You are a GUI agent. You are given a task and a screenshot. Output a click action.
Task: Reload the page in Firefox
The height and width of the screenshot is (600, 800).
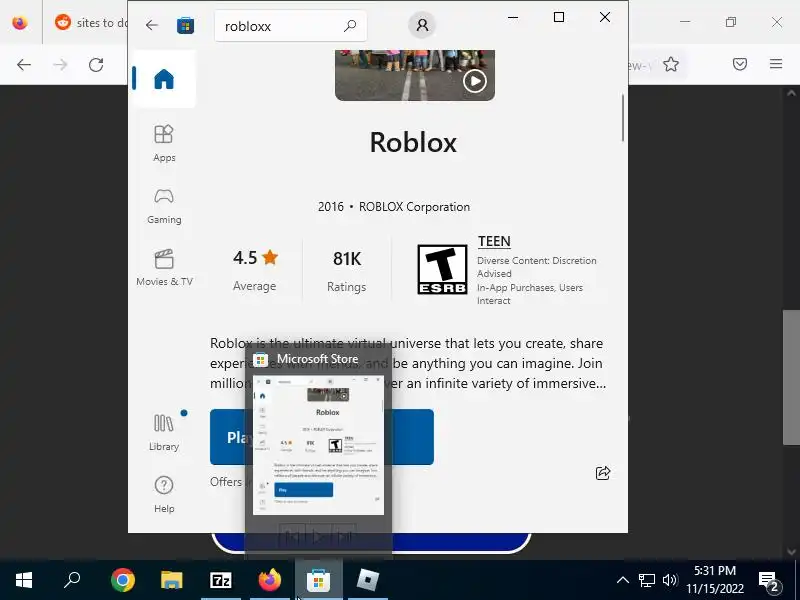click(x=96, y=65)
